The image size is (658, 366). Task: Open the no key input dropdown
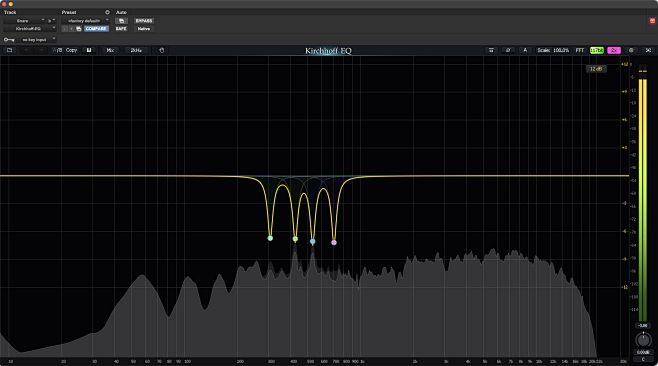[x=36, y=39]
